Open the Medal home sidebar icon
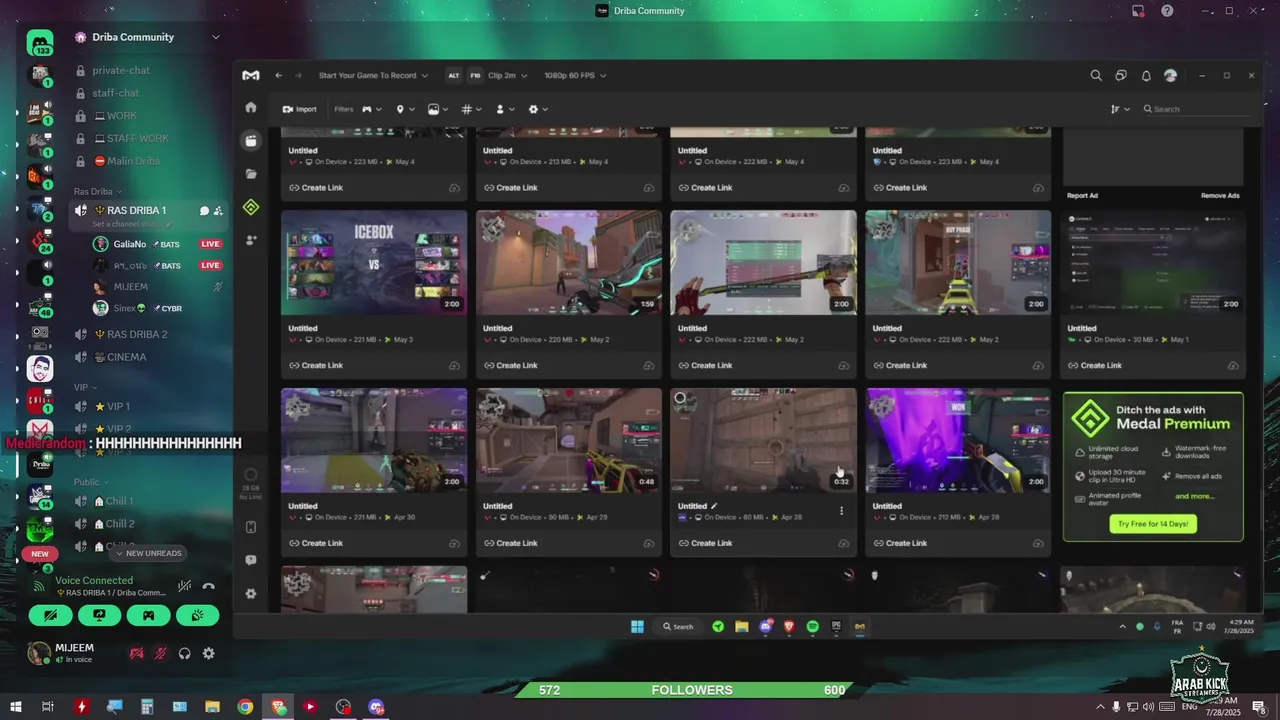 (251, 107)
